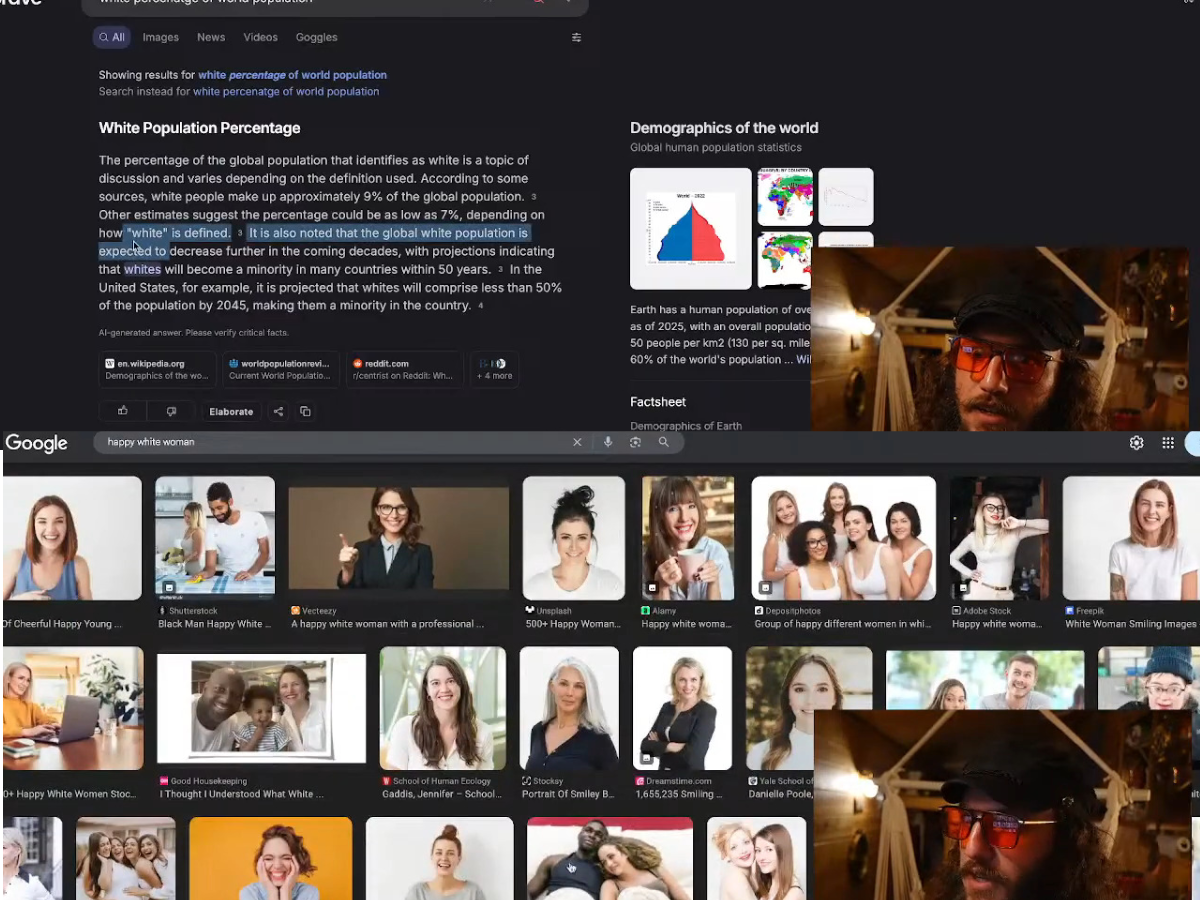Open the couple on red background image

[610, 858]
